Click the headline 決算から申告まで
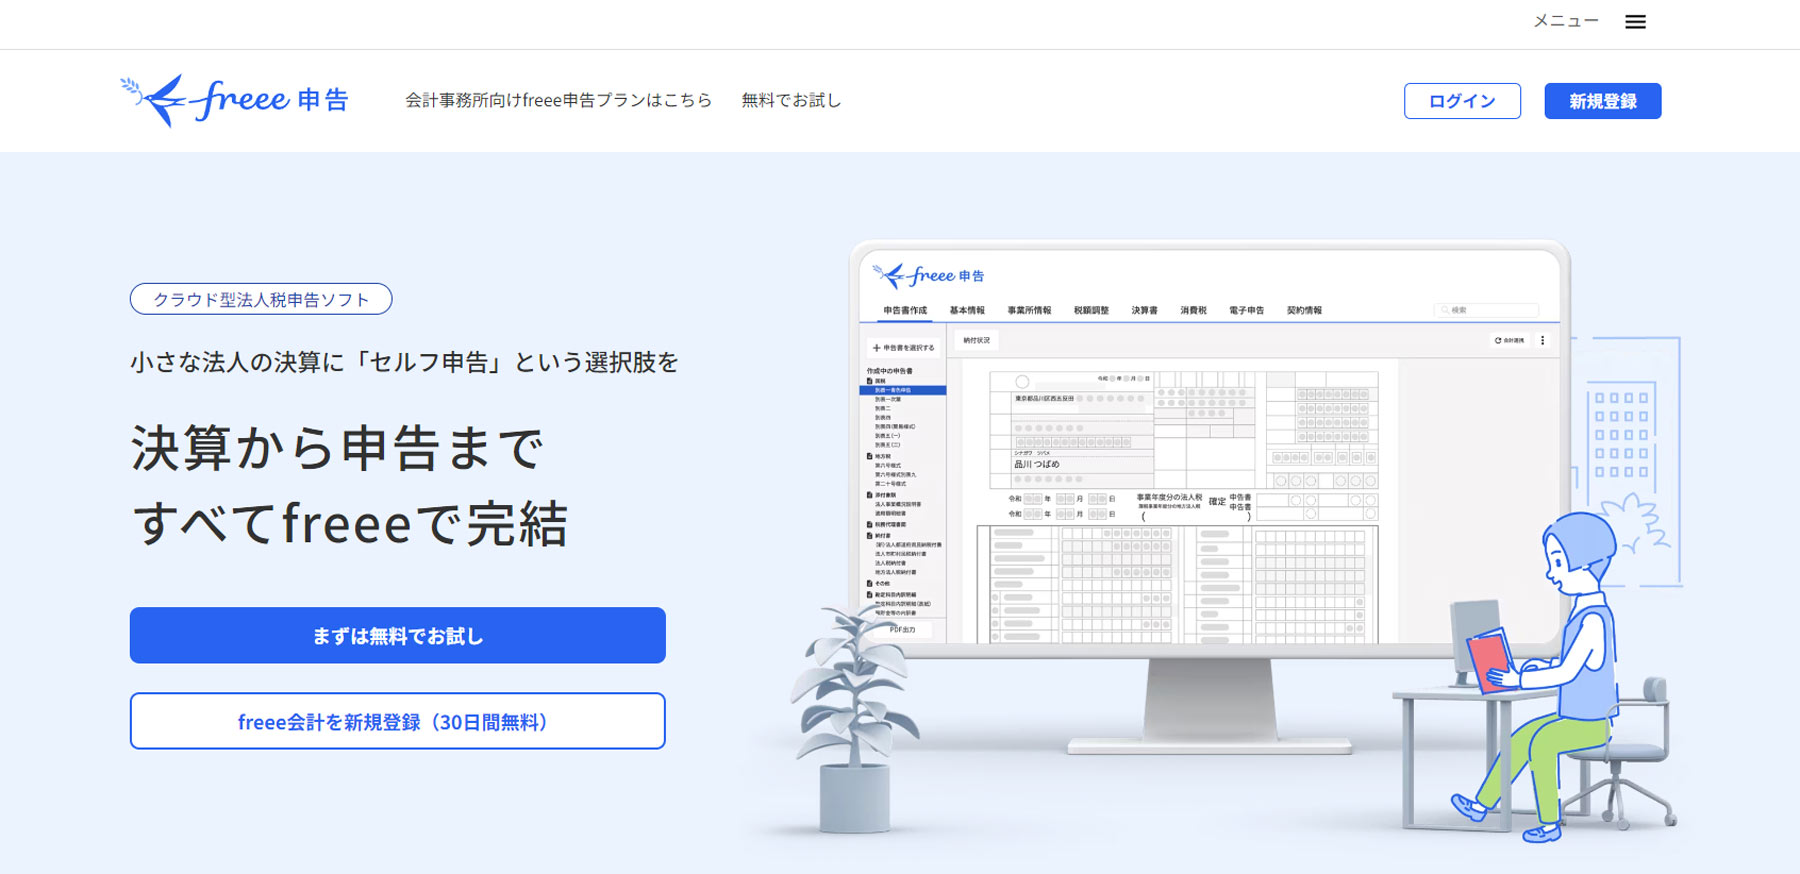Image resolution: width=1800 pixels, height=874 pixels. (338, 448)
